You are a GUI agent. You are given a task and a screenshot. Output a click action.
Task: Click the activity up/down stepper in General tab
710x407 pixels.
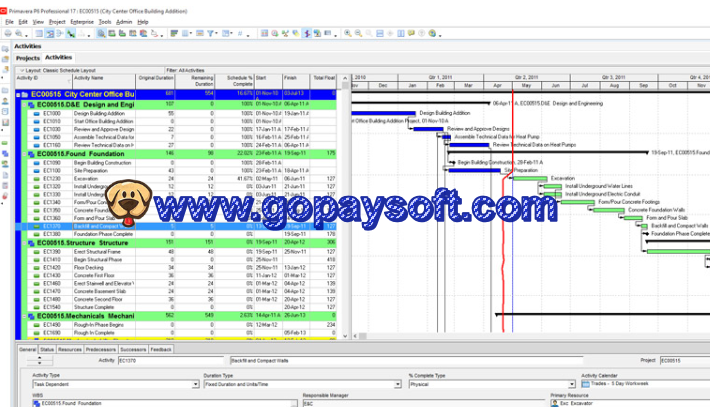[39, 361]
